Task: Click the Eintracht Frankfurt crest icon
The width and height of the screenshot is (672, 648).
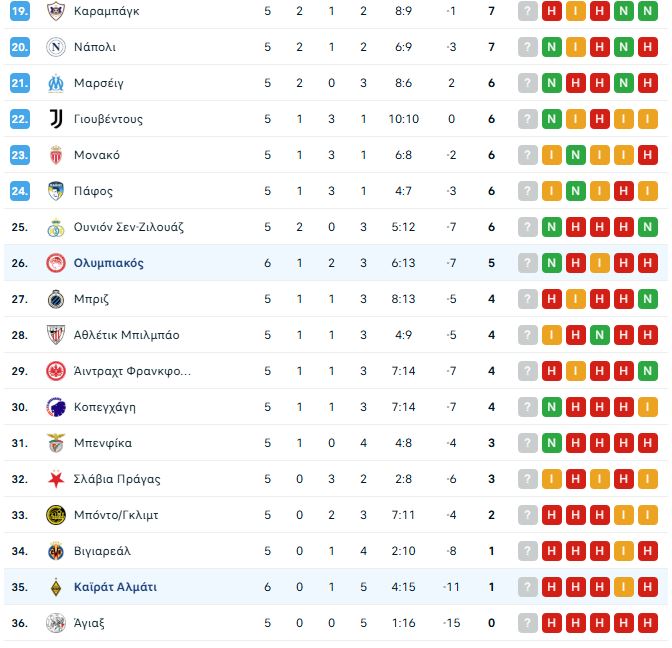Action: coord(55,371)
